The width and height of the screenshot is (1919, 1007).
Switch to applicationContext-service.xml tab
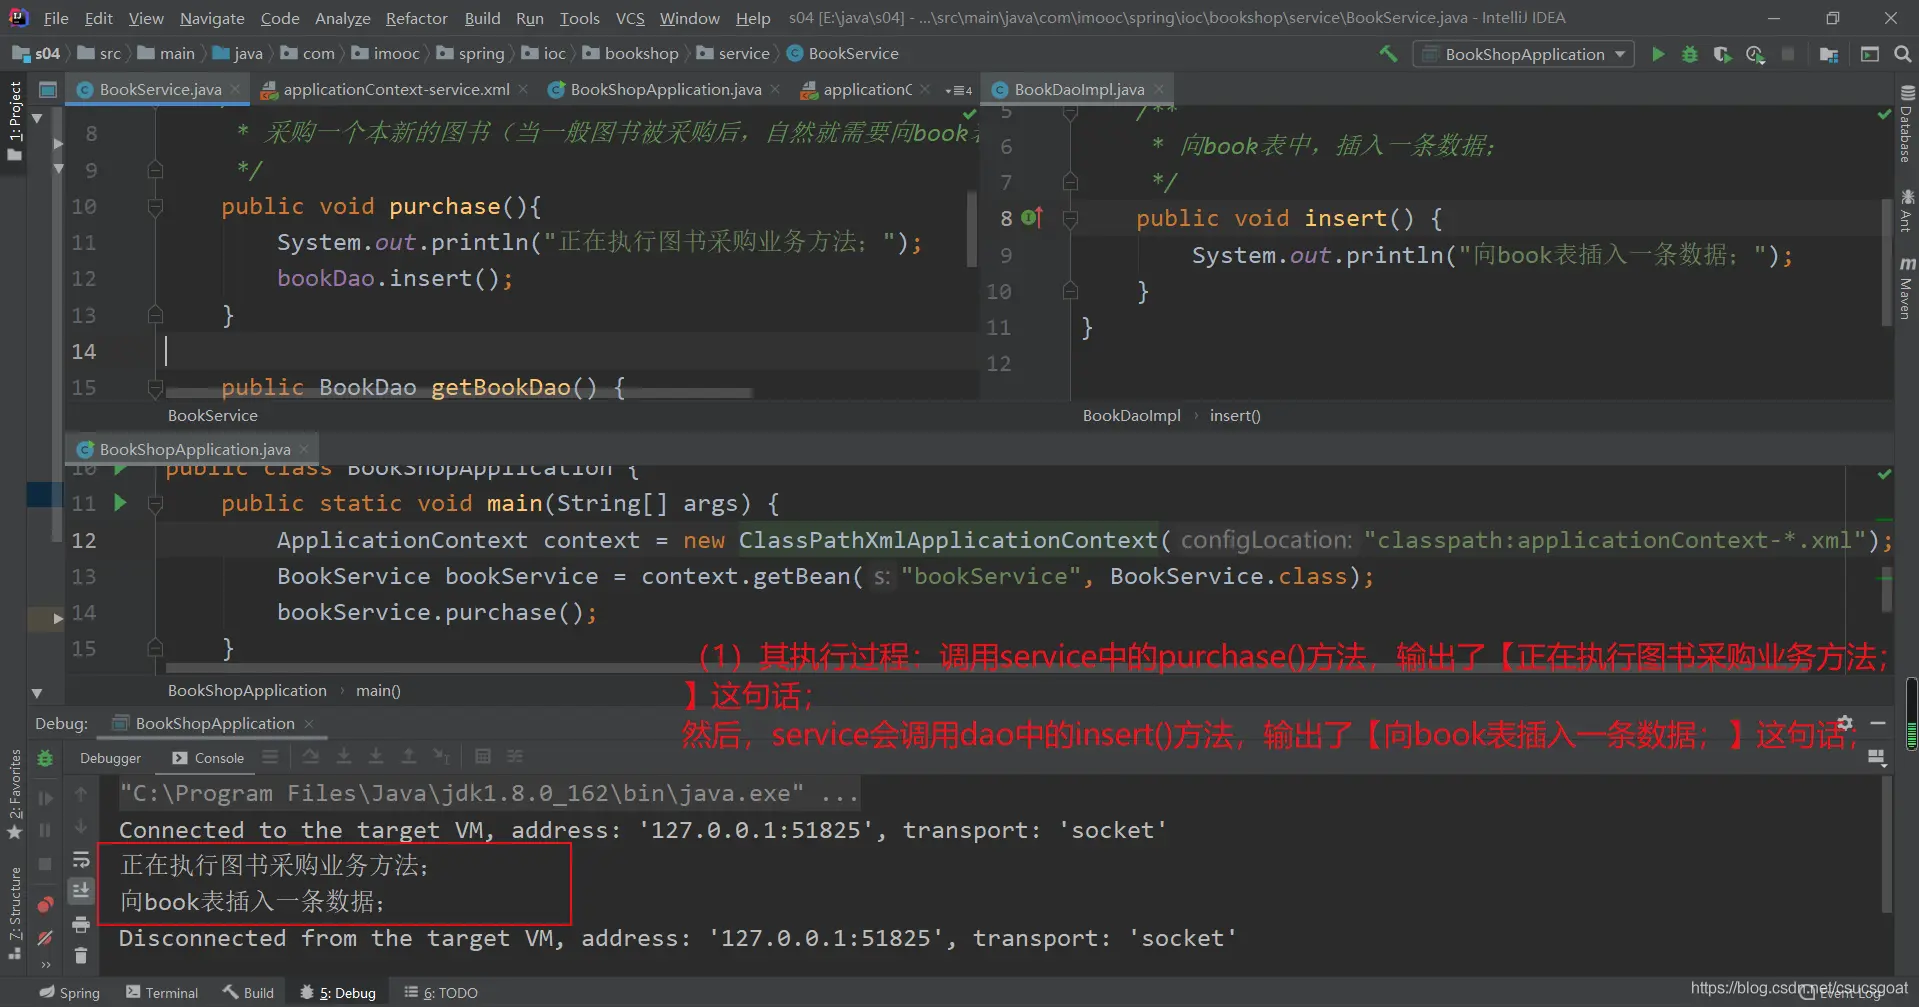(x=396, y=90)
